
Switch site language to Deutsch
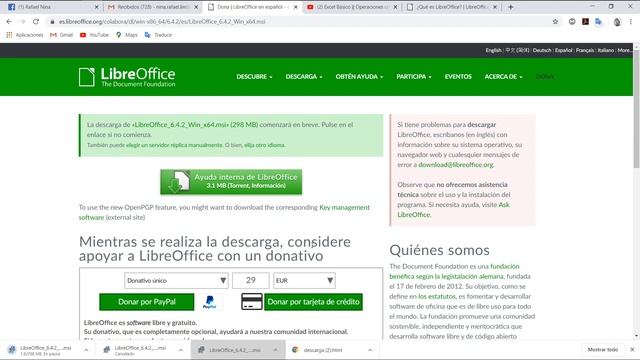point(542,50)
